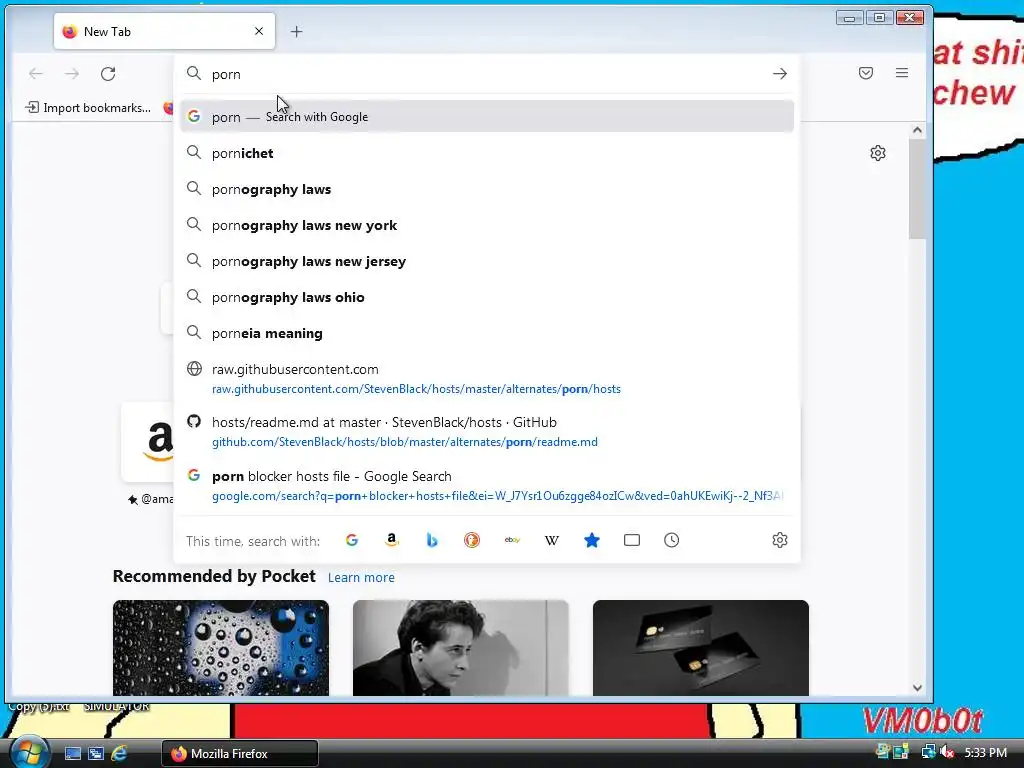The width and height of the screenshot is (1024, 768).
Task: Open blocker hosts file Google Search result
Action: tap(487, 486)
